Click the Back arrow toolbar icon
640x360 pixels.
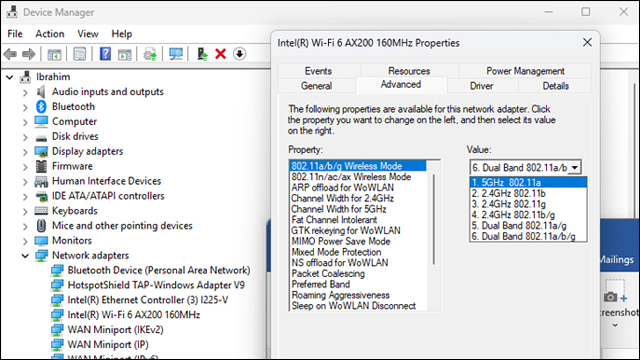10,54
